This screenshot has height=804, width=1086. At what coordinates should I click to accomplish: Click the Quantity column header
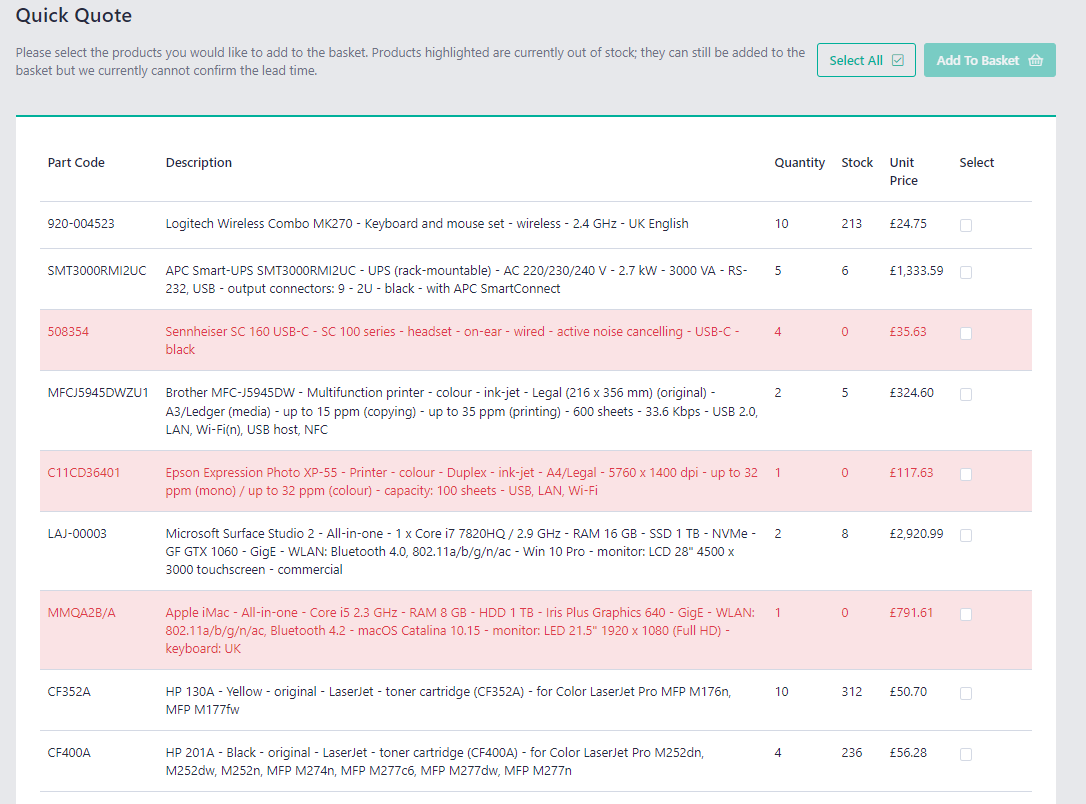[799, 163]
